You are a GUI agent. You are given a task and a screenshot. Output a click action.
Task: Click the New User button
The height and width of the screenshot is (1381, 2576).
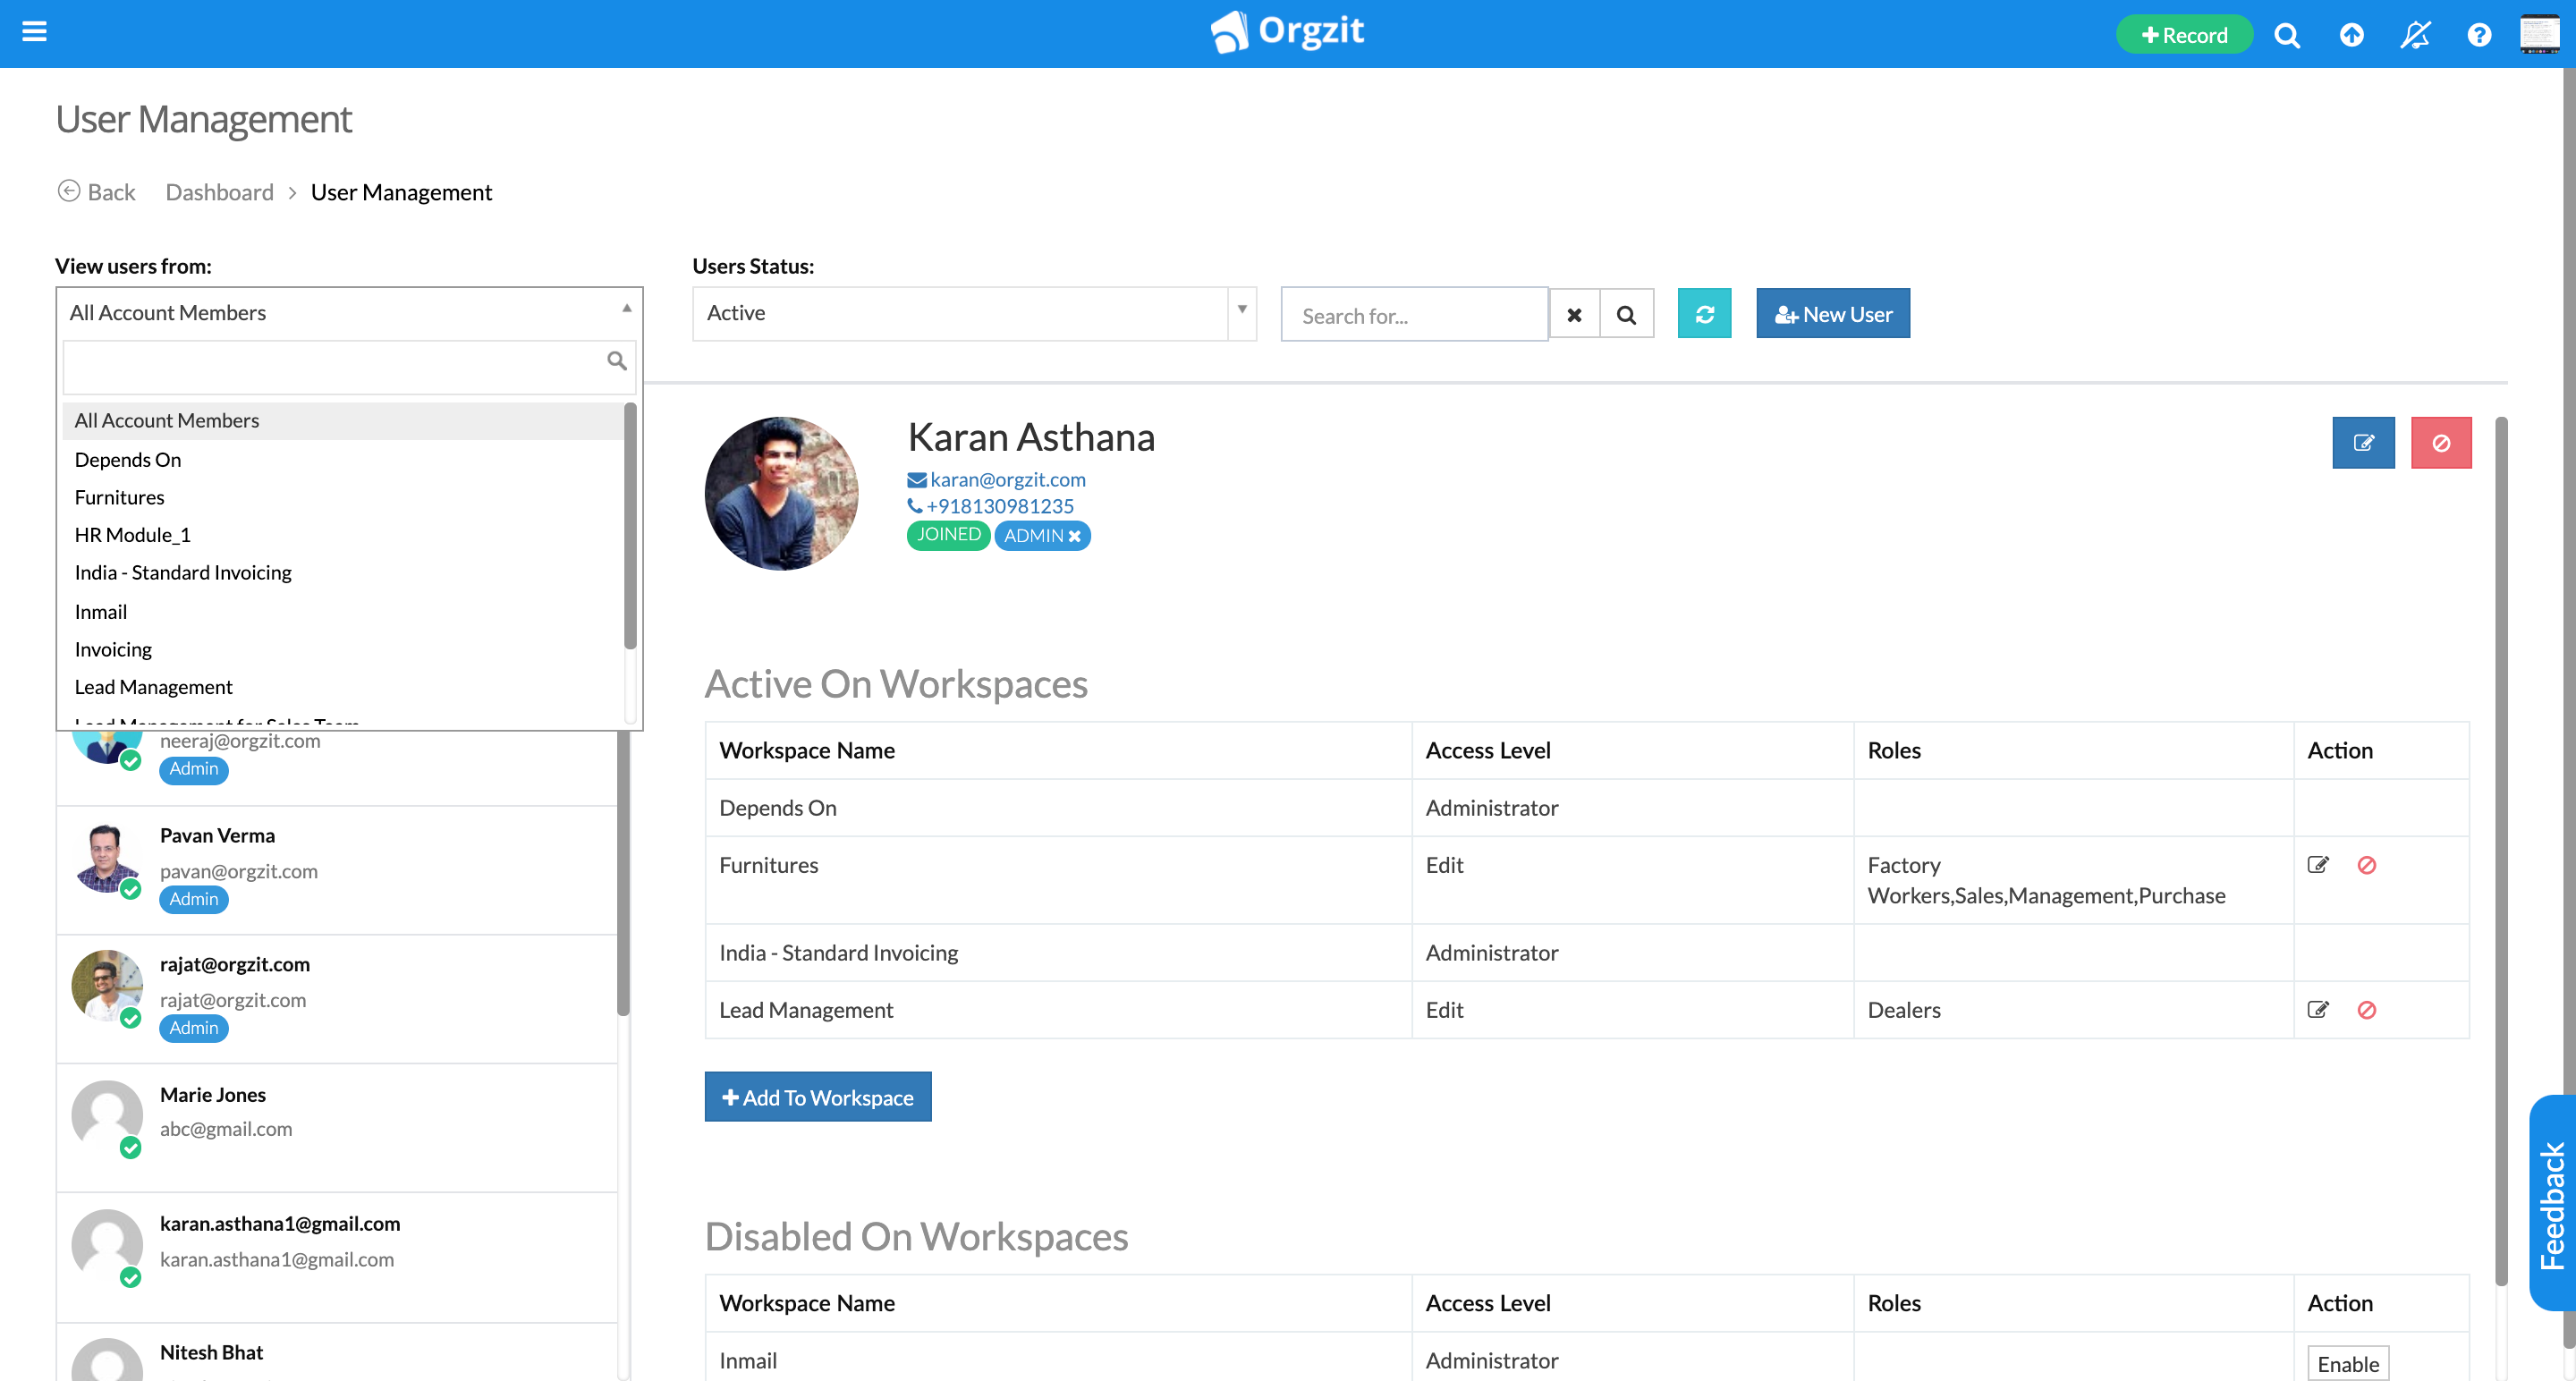(1833, 314)
